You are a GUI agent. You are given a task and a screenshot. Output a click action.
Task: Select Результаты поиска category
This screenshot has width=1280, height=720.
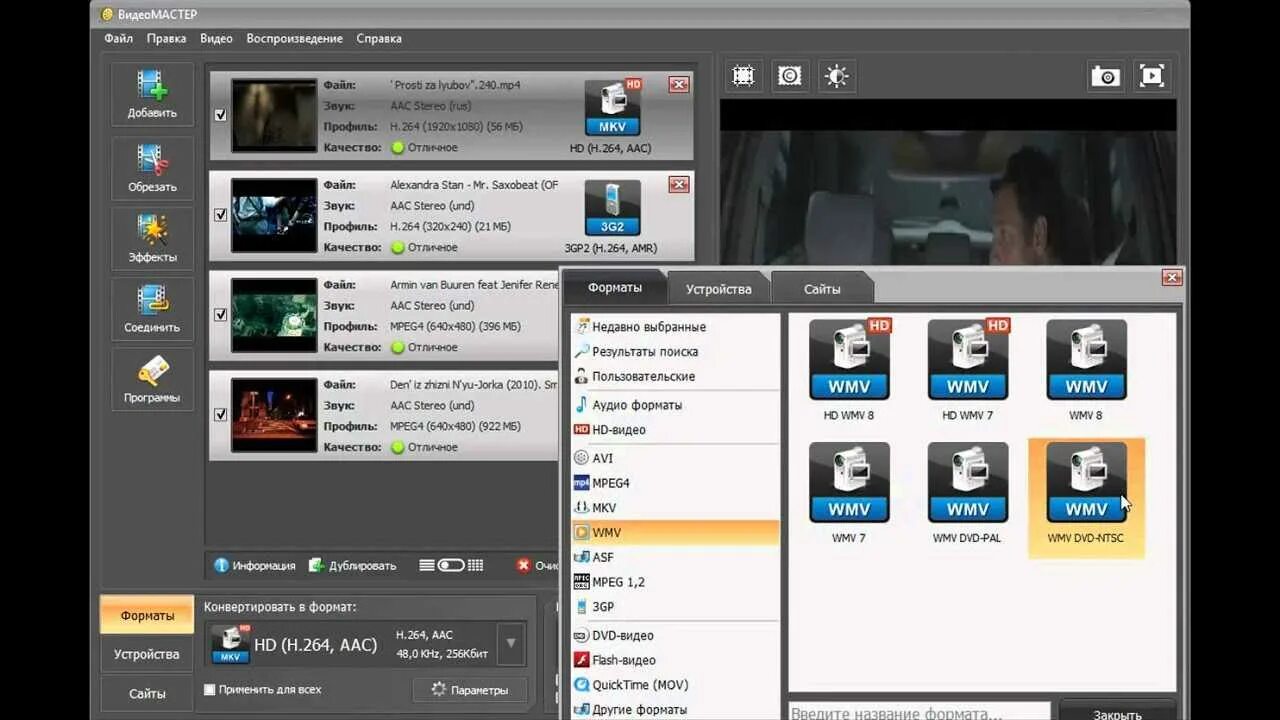coord(675,352)
